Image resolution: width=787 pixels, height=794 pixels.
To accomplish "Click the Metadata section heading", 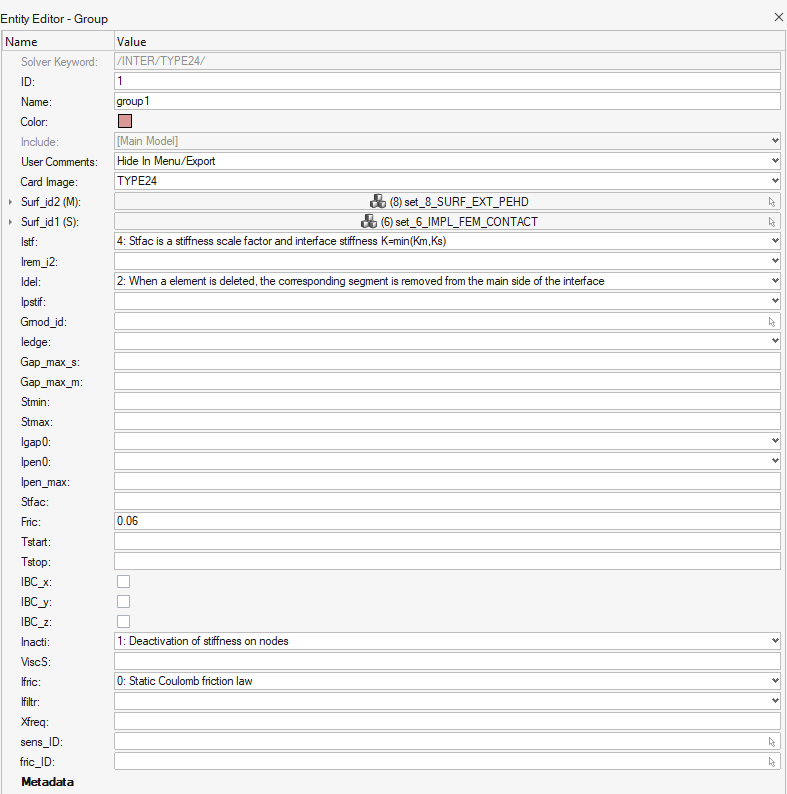I will [x=48, y=782].
